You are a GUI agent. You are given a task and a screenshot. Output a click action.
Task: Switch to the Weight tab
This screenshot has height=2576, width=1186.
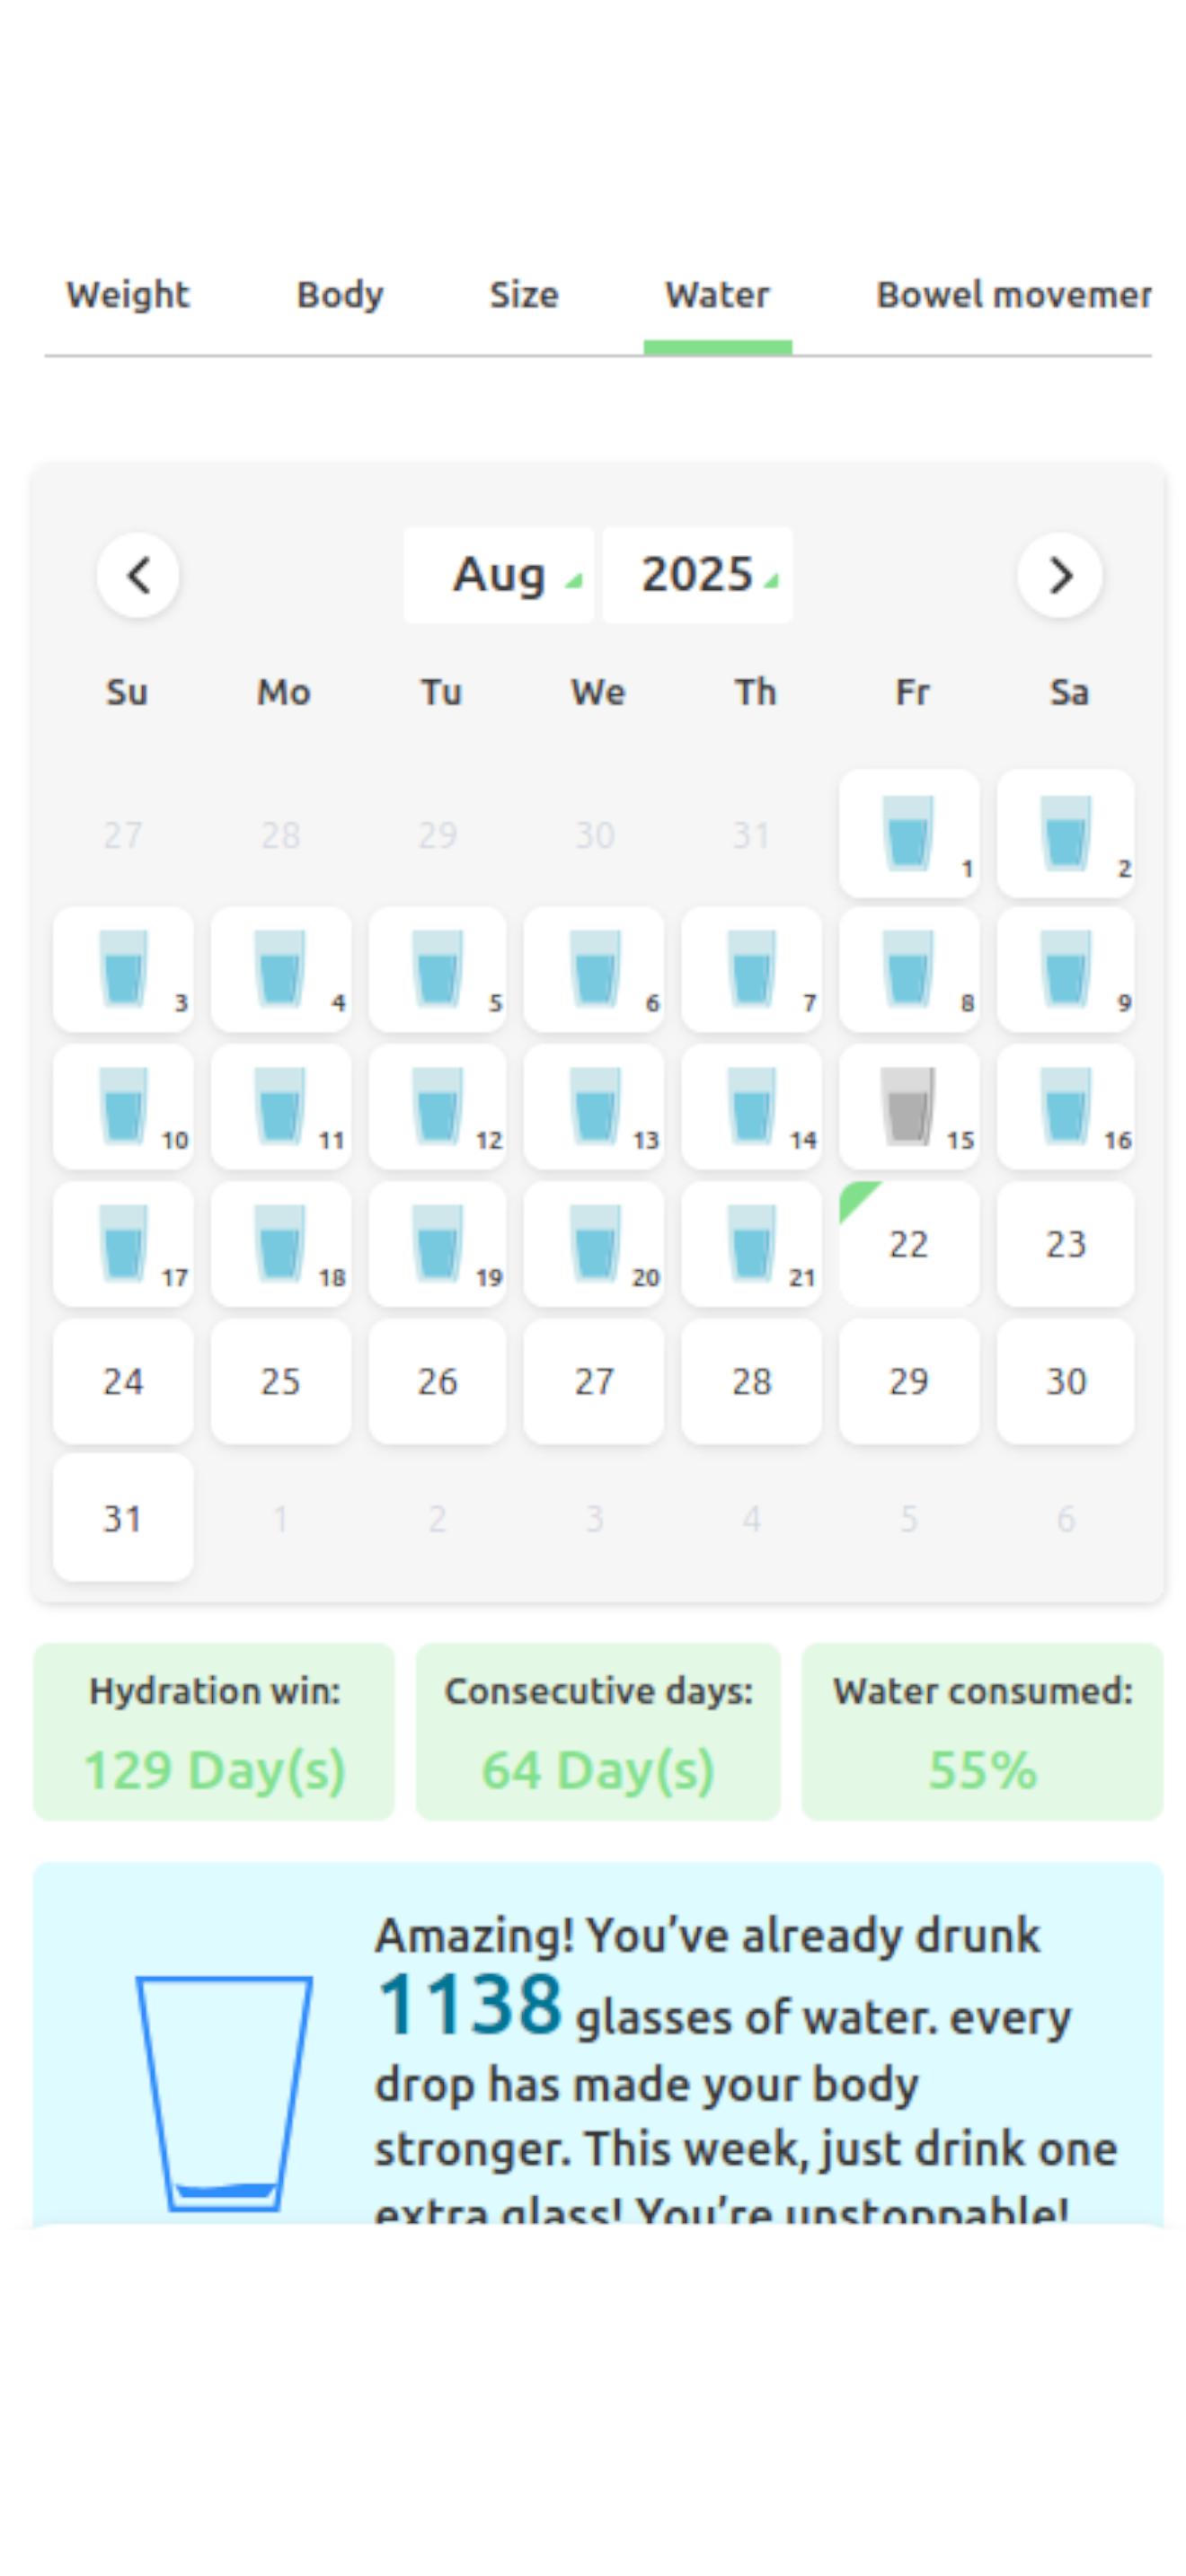click(128, 295)
